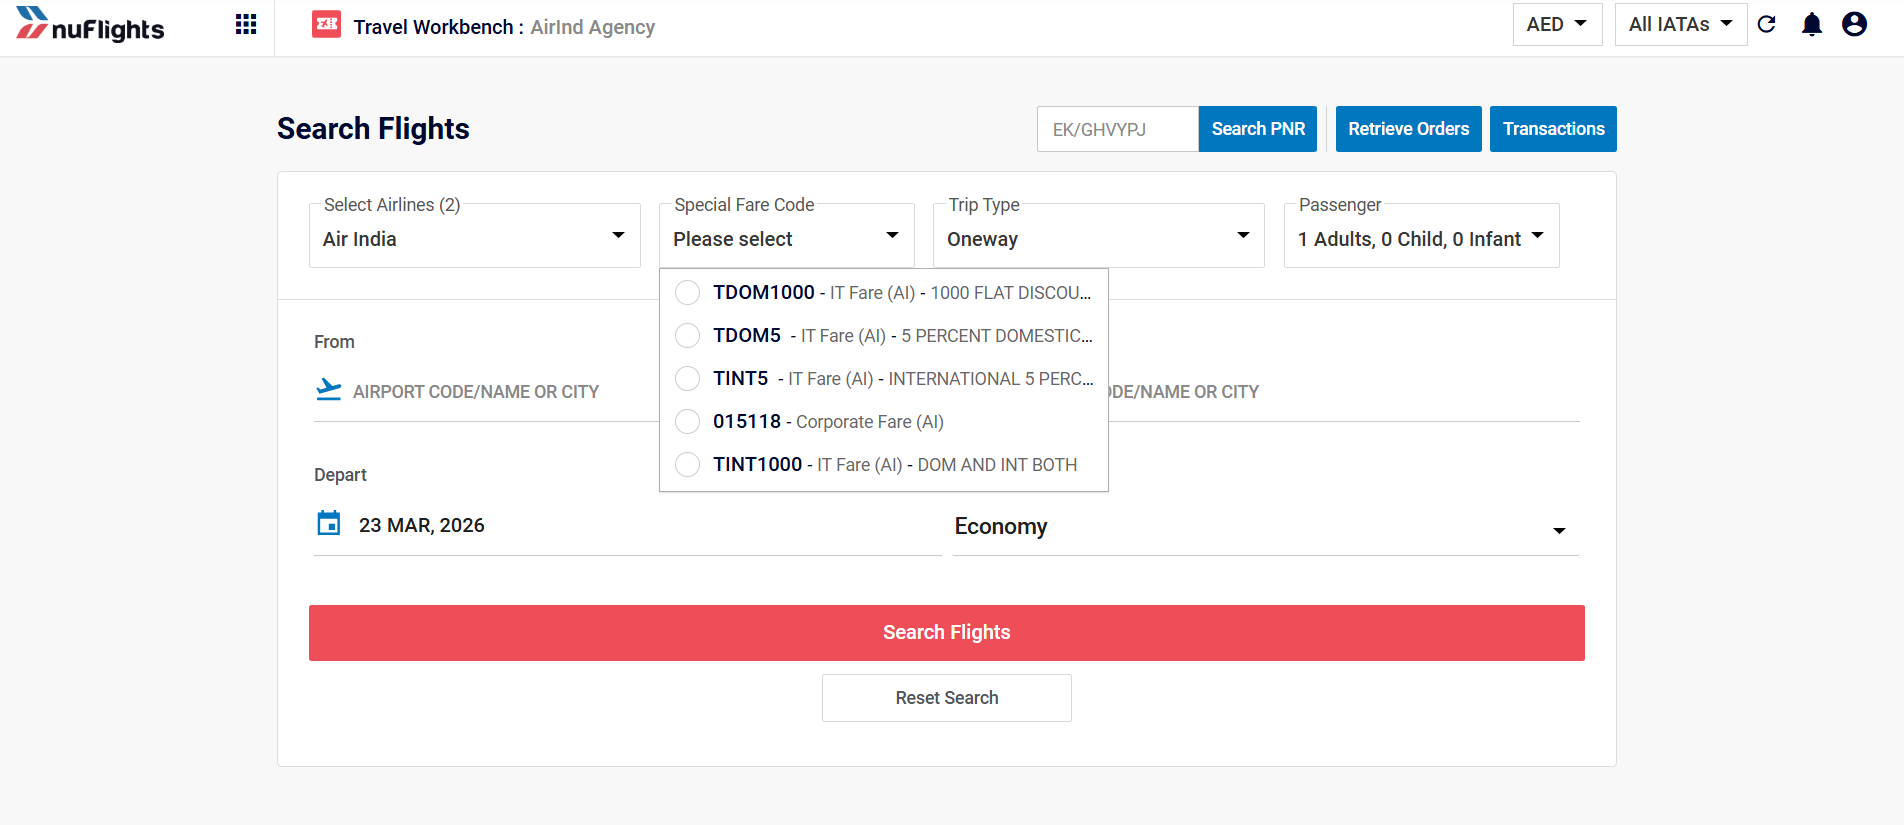The image size is (1904, 825).
Task: Open the All IATAs dropdown
Action: (x=1681, y=24)
